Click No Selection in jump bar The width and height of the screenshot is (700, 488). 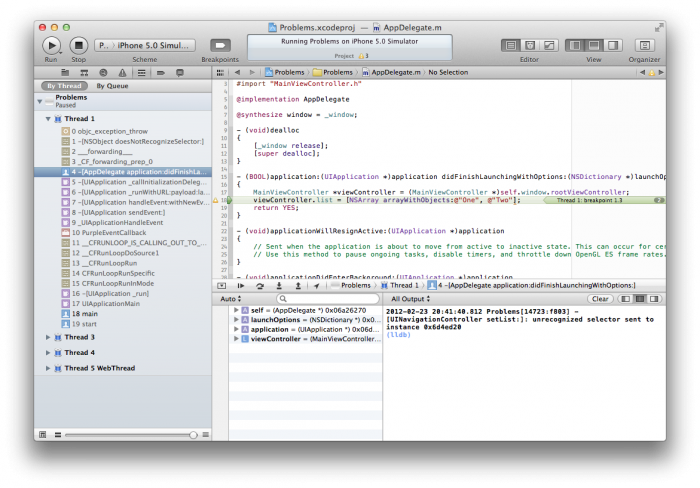(x=448, y=72)
